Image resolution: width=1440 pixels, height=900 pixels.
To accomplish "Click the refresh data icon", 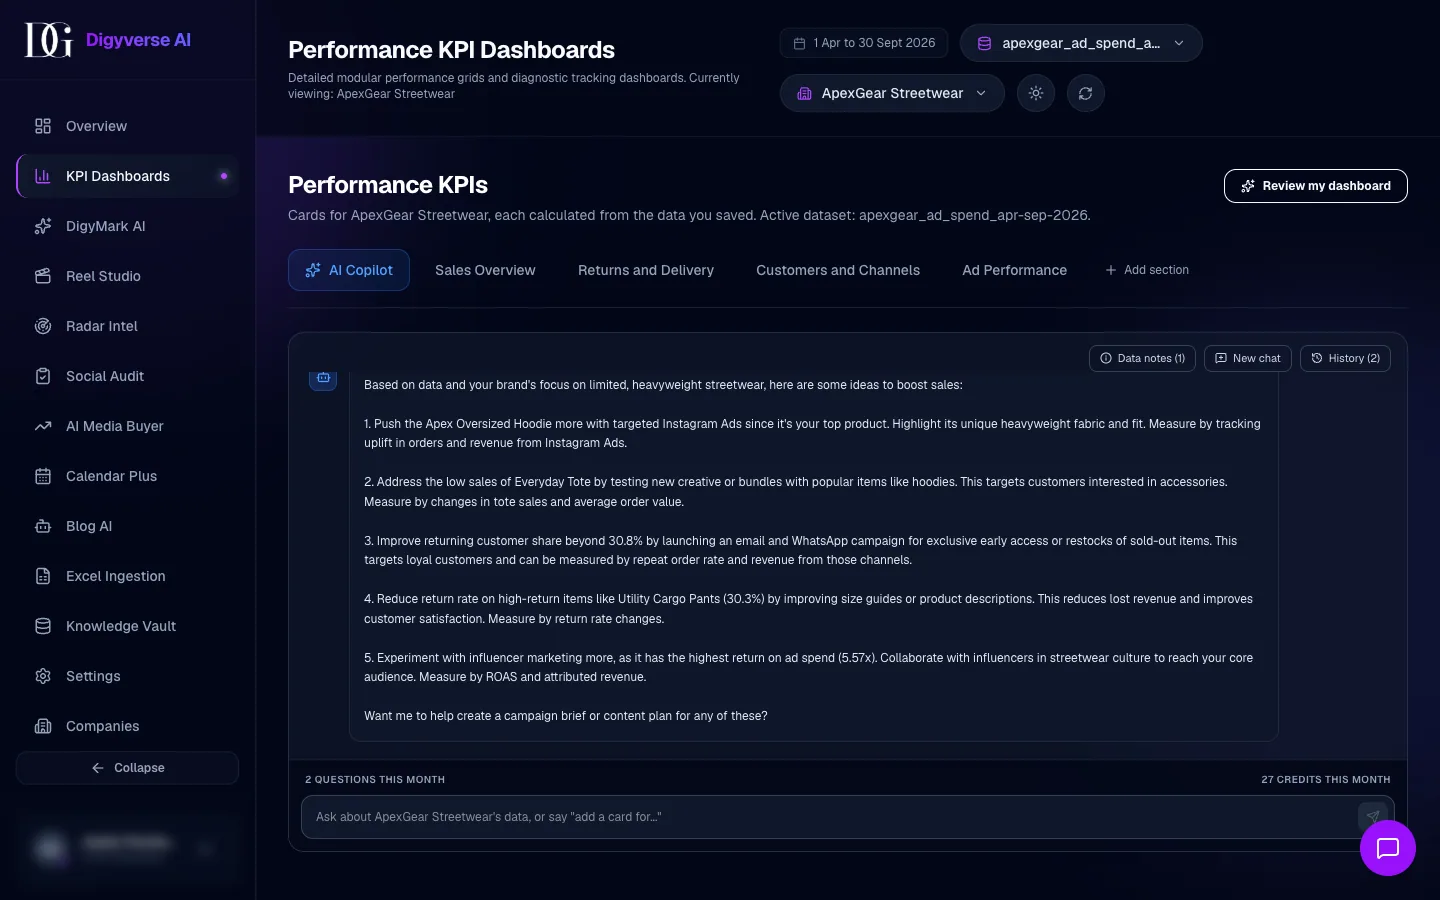I will pyautogui.click(x=1086, y=93).
